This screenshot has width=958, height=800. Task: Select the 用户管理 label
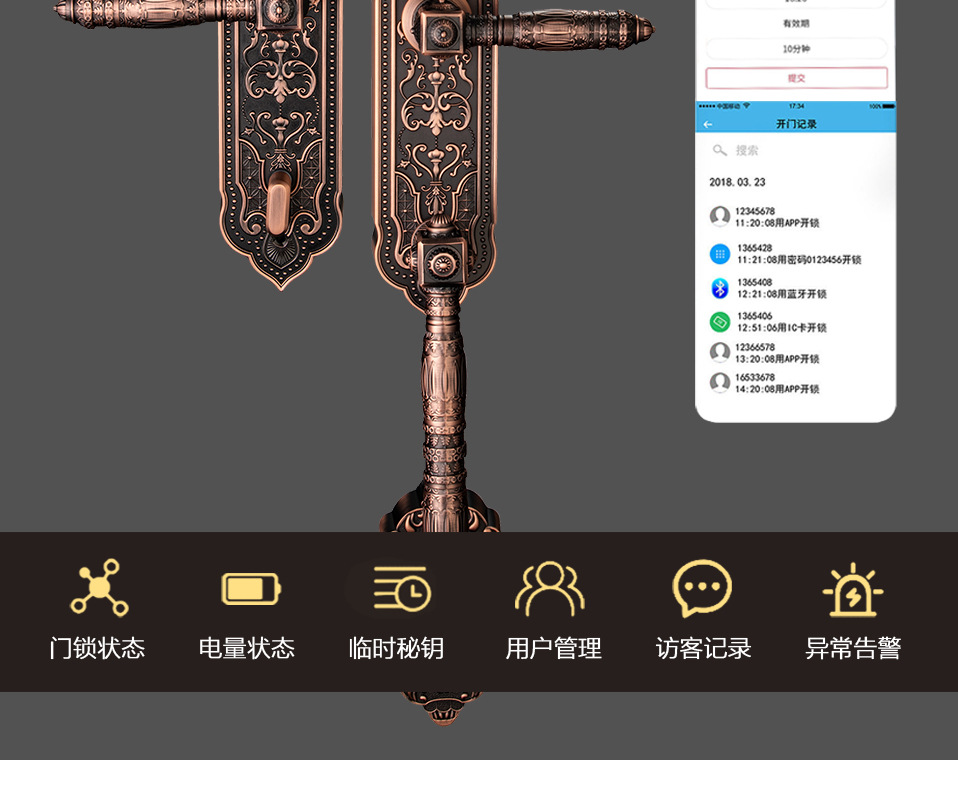click(x=554, y=648)
